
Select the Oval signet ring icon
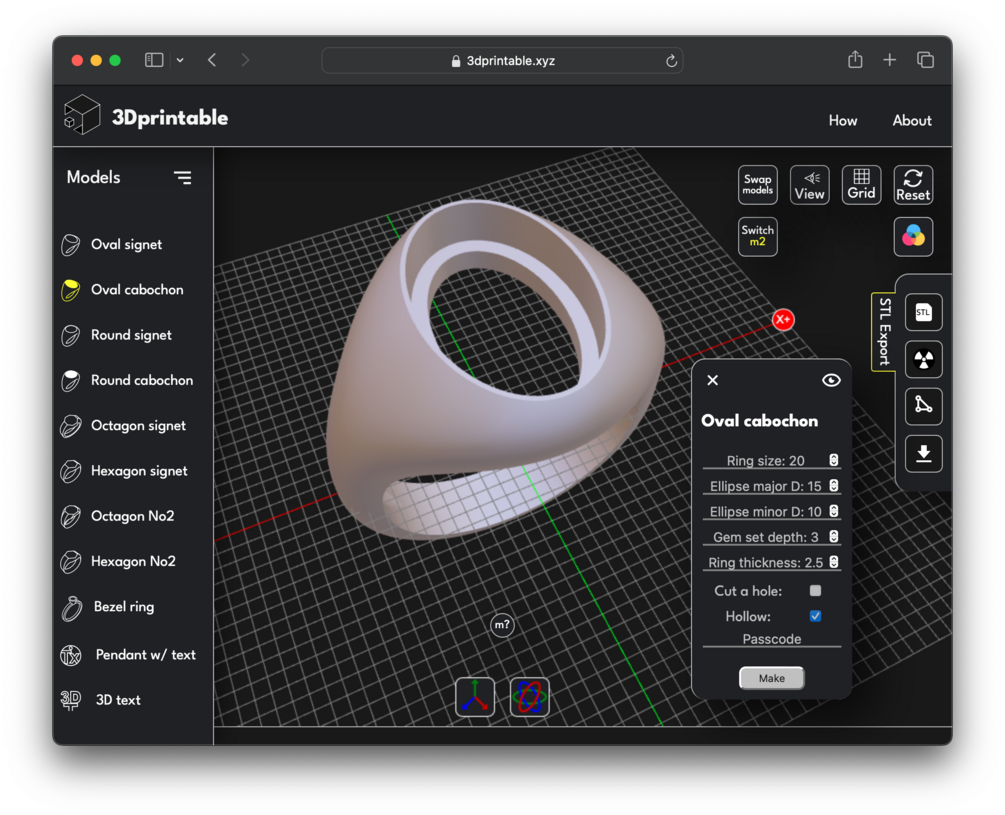71,245
